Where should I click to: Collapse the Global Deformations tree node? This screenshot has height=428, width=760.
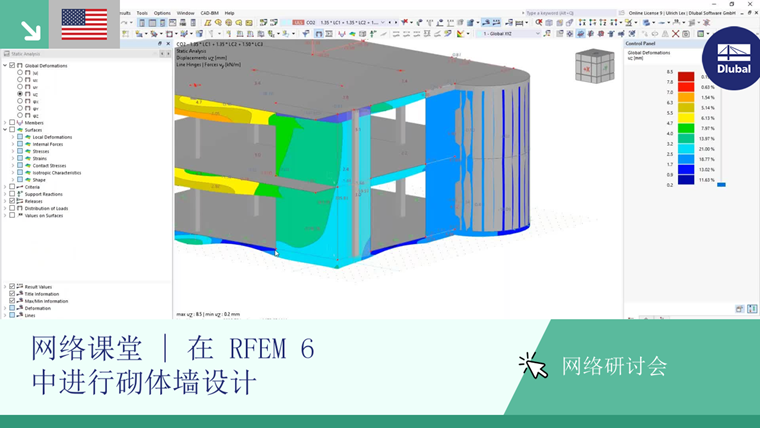pyautogui.click(x=5, y=65)
